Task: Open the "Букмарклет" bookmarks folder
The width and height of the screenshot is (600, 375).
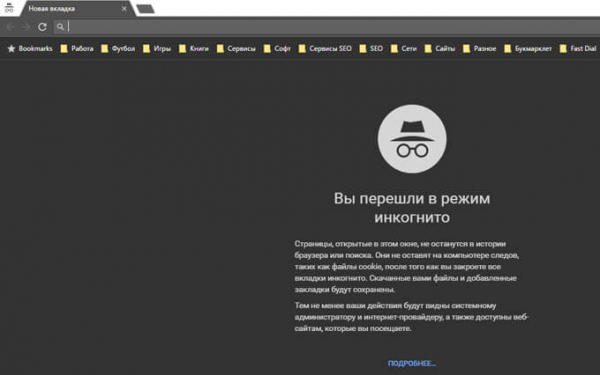Action: point(528,49)
